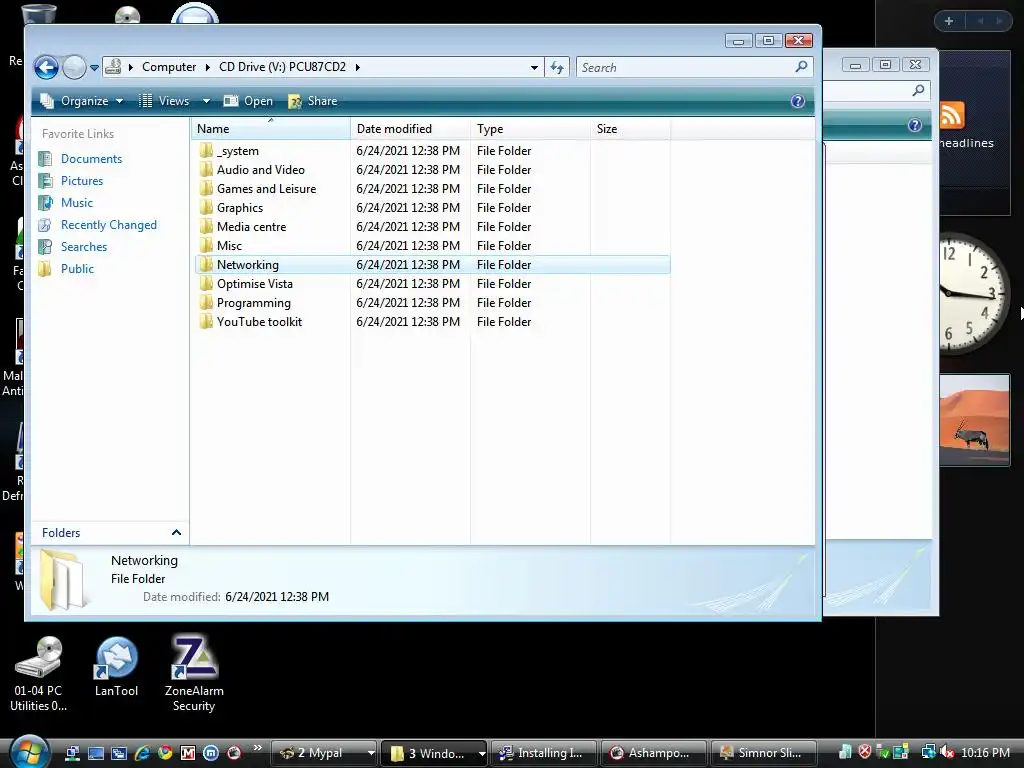Switch to 2 Mypal taskbar group
This screenshot has width=1024, height=768.
pos(324,753)
